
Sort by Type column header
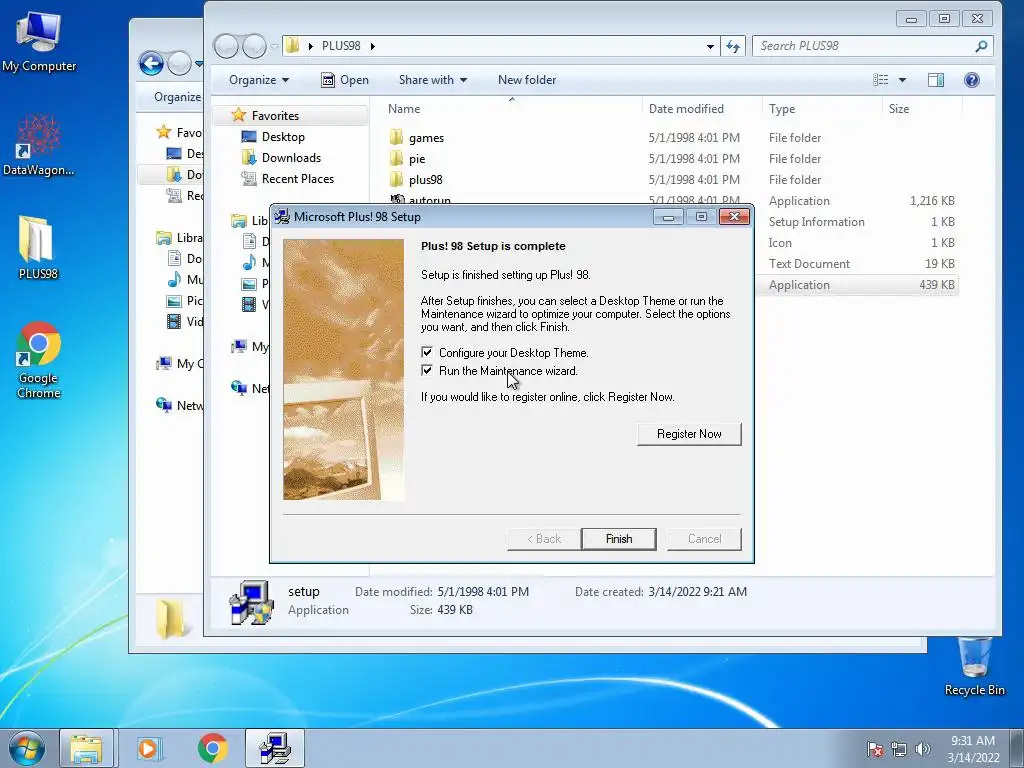click(x=782, y=108)
